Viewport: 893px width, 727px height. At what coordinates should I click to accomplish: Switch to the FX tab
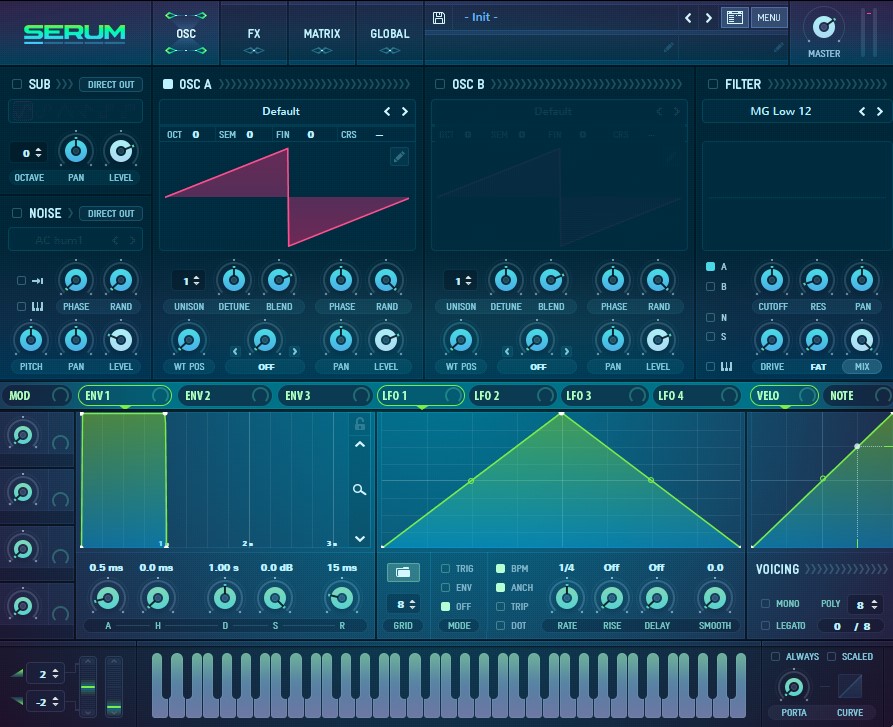254,34
